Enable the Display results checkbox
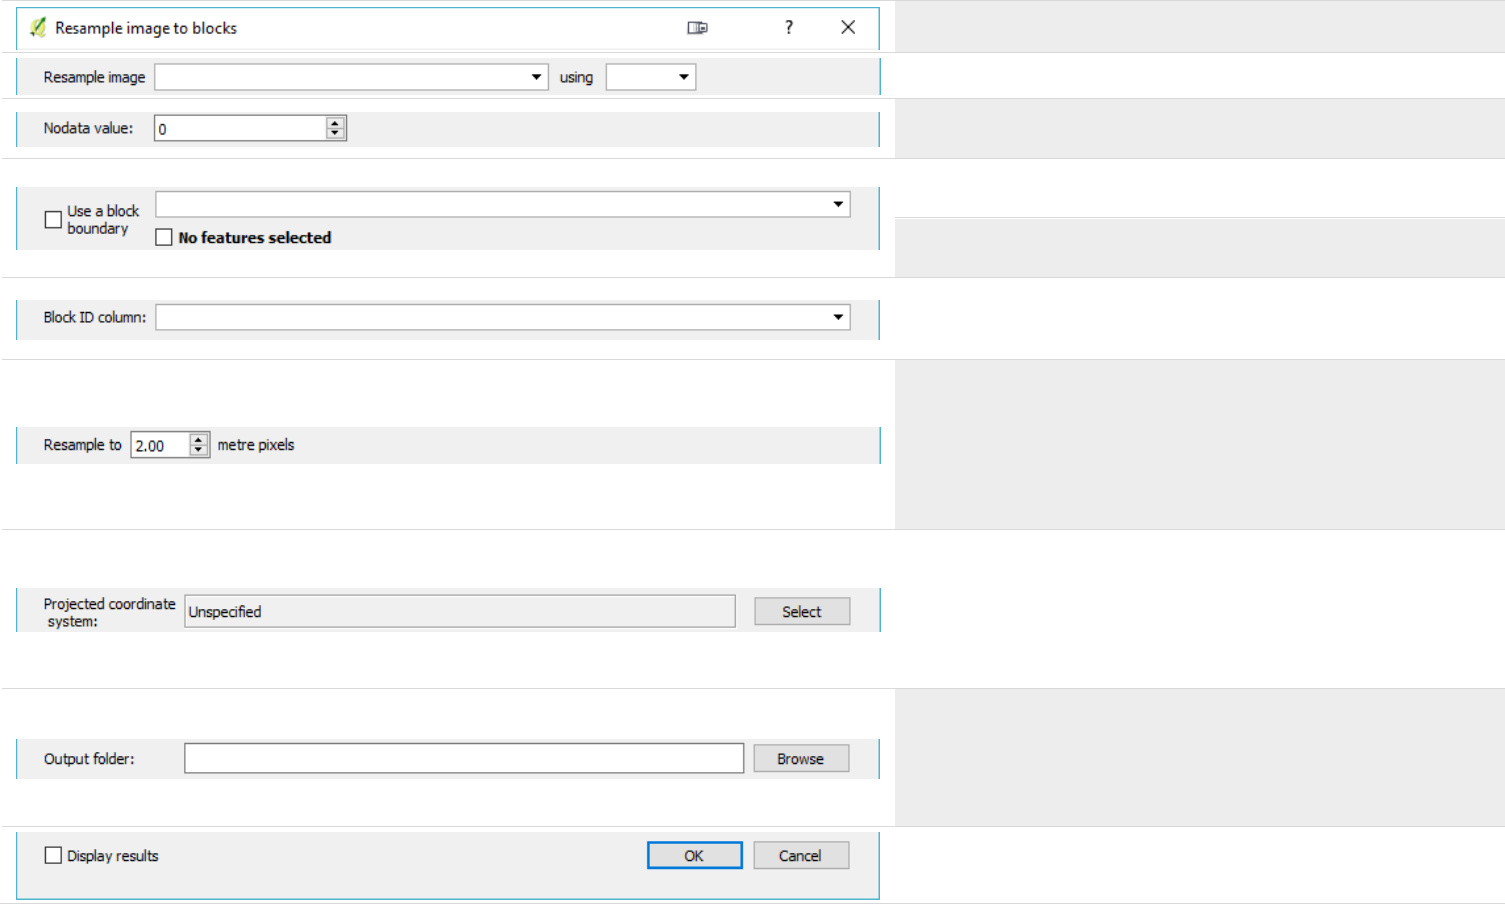The width and height of the screenshot is (1505, 904). (54, 856)
